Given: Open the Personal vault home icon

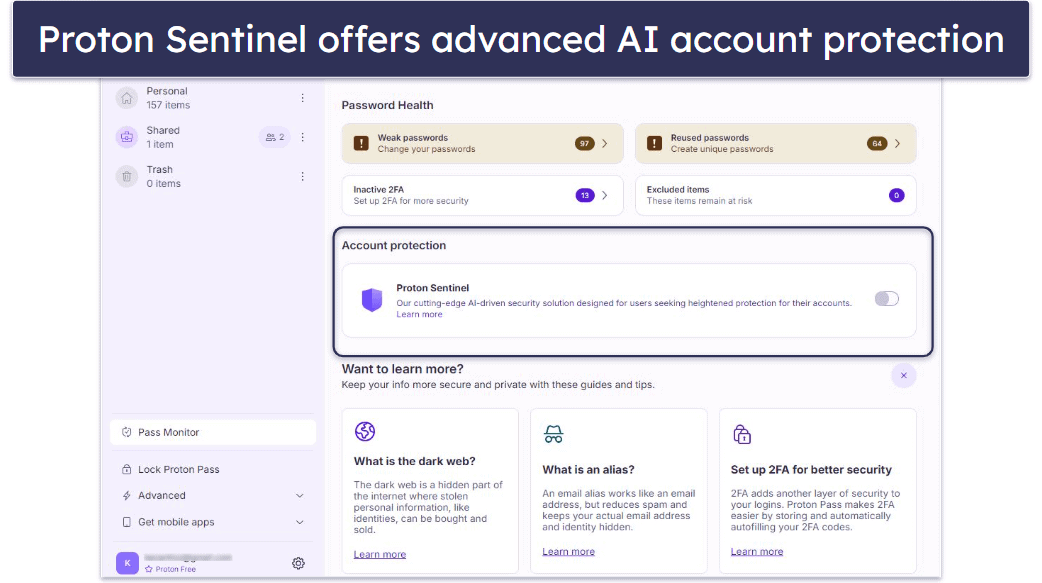Looking at the screenshot, I should 126,98.
